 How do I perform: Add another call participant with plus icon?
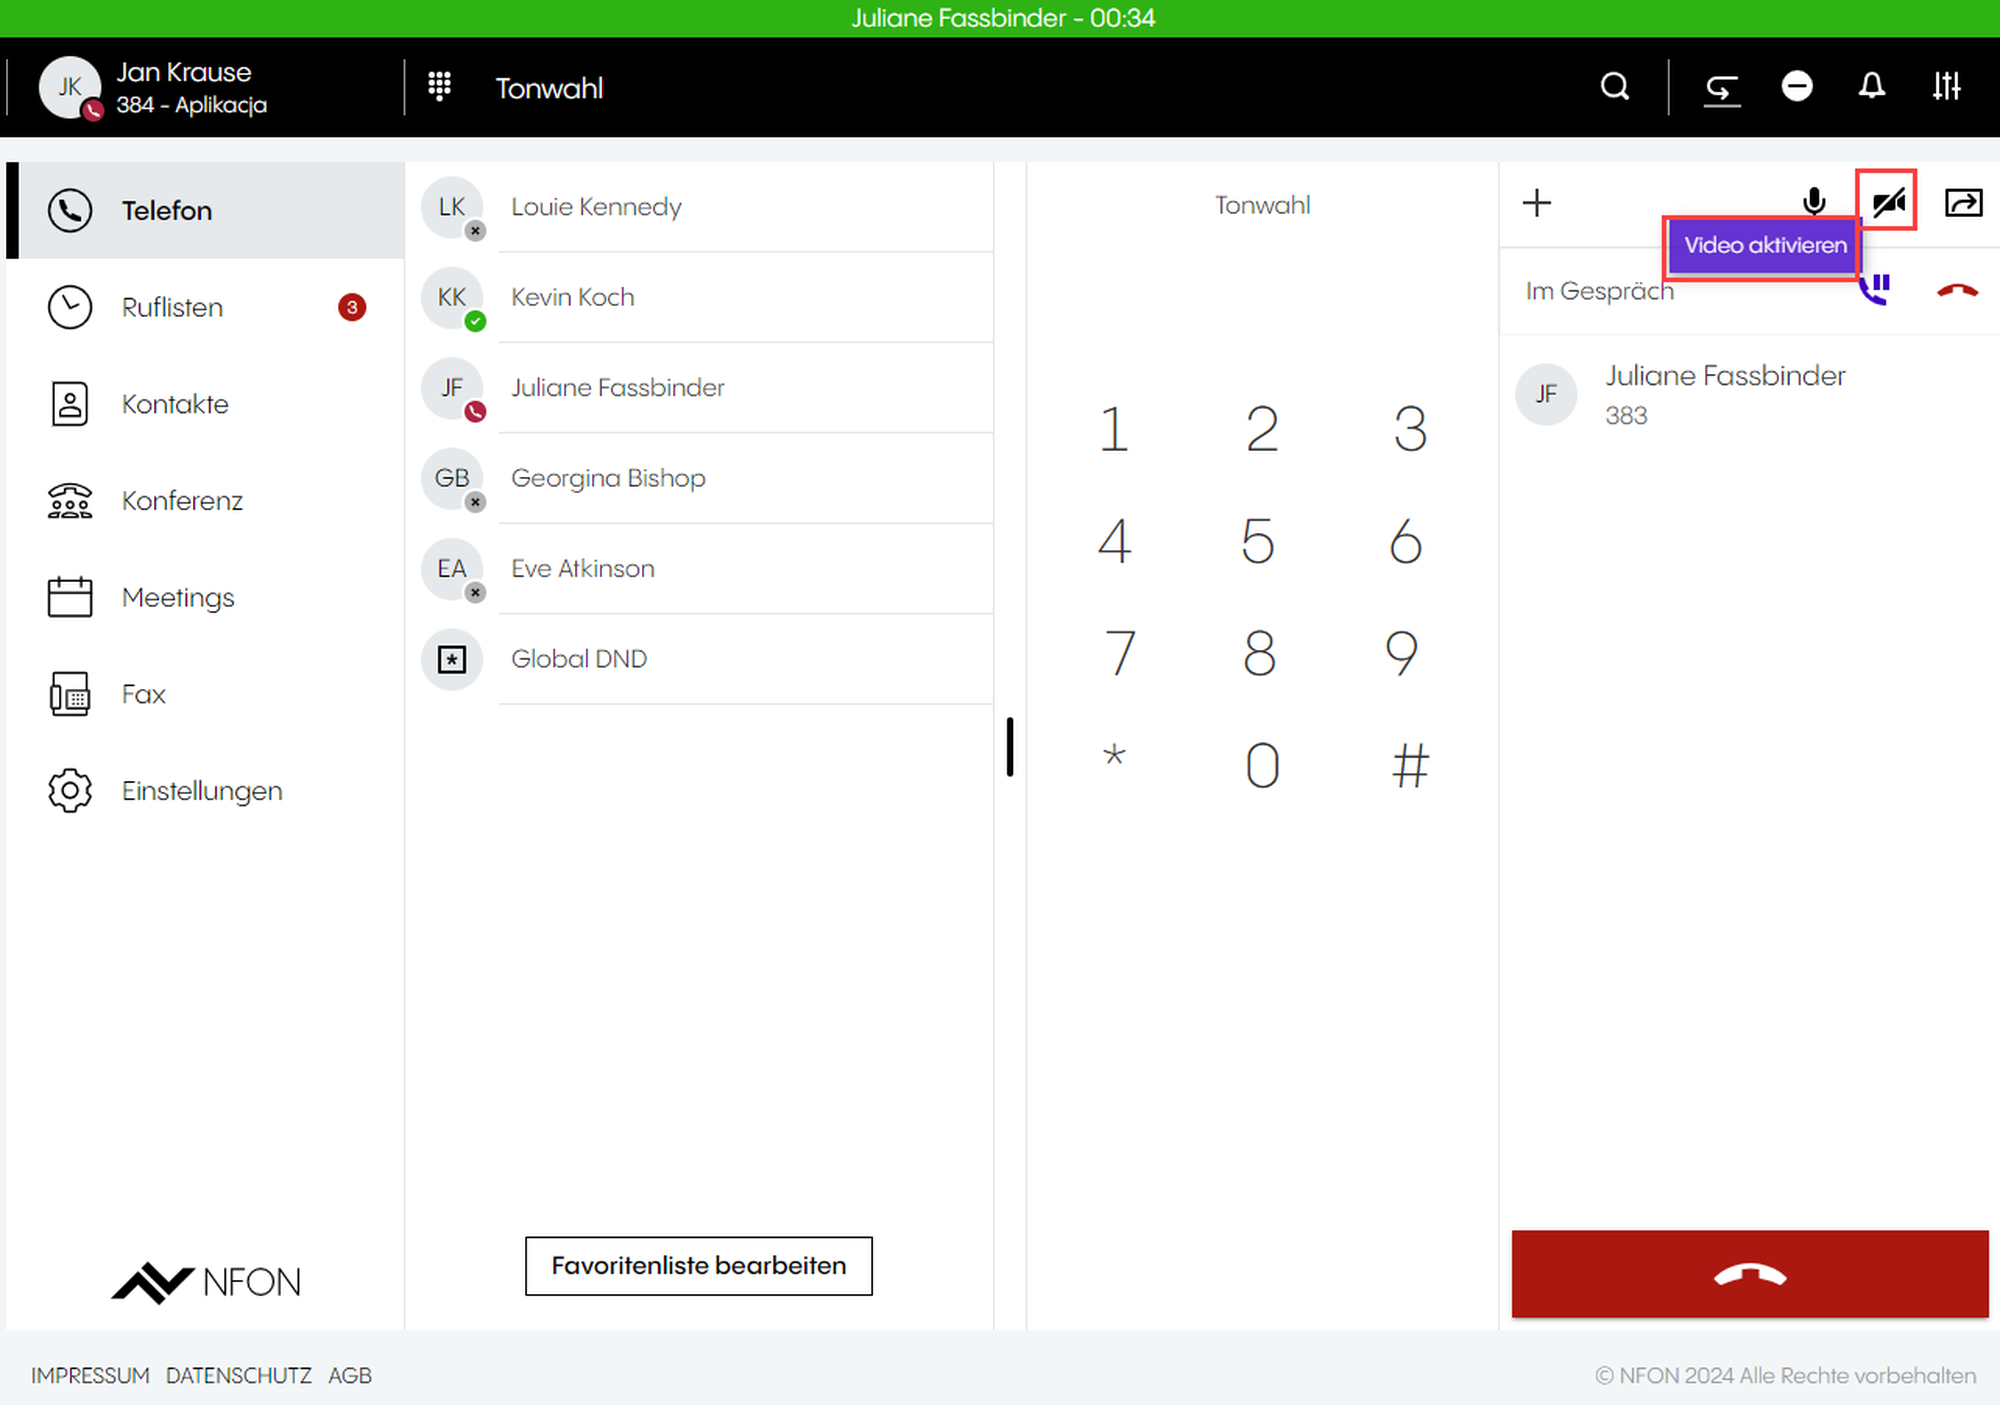[1537, 203]
